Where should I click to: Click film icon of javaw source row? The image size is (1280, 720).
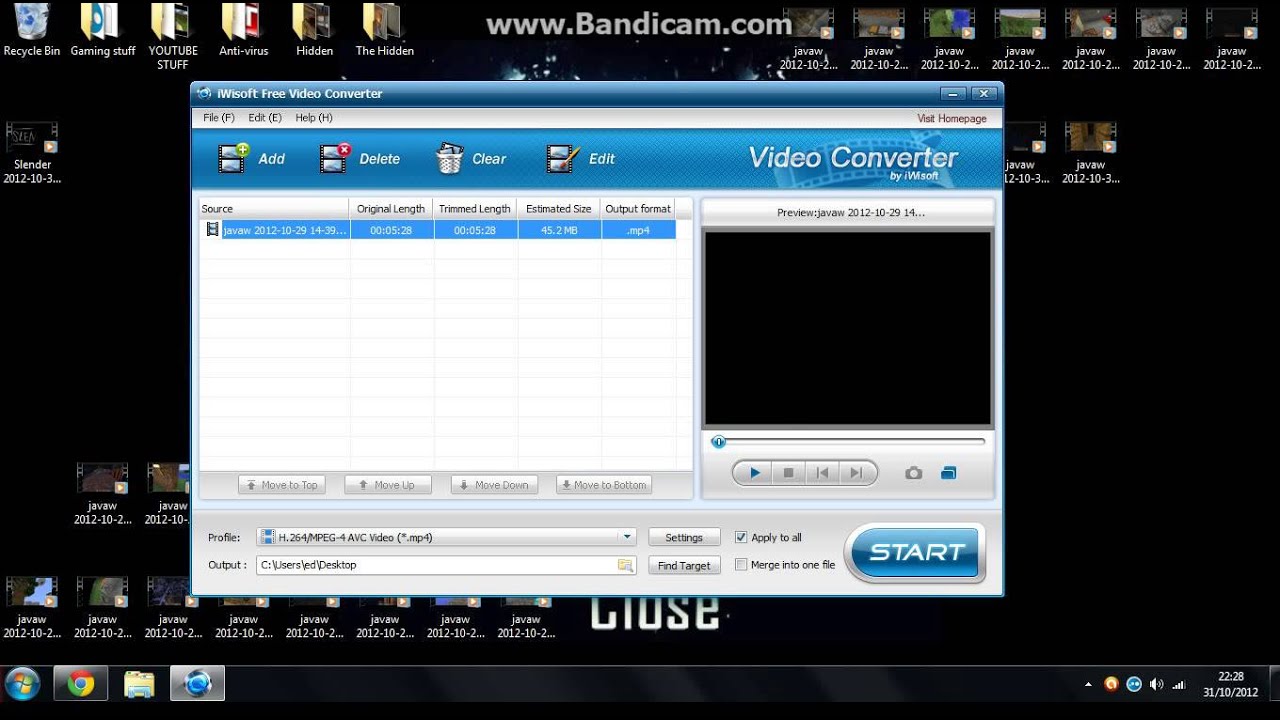[x=212, y=229]
